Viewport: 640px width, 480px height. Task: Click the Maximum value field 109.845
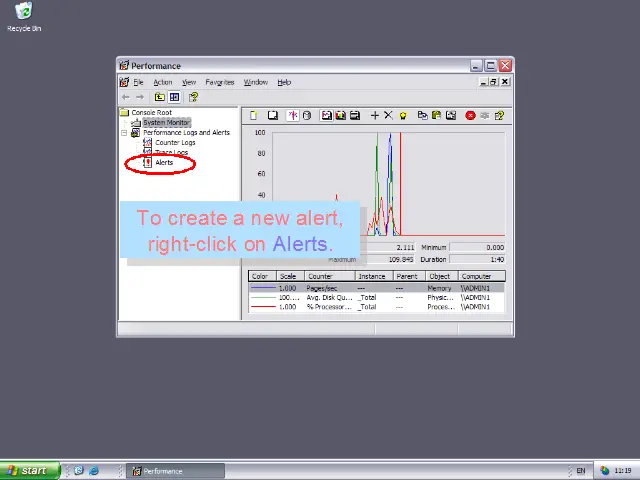[390, 260]
